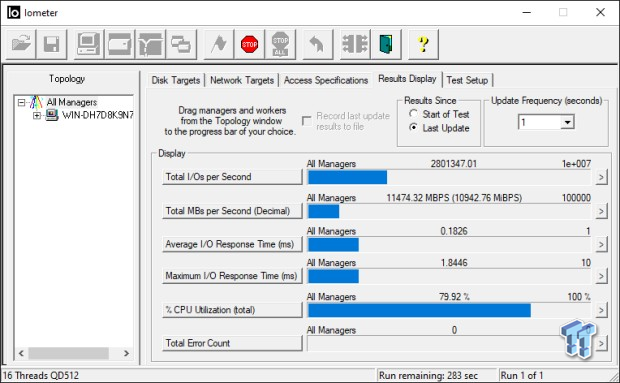Open details arrow for Total I/Os per Second
The height and width of the screenshot is (383, 620).
pos(601,177)
